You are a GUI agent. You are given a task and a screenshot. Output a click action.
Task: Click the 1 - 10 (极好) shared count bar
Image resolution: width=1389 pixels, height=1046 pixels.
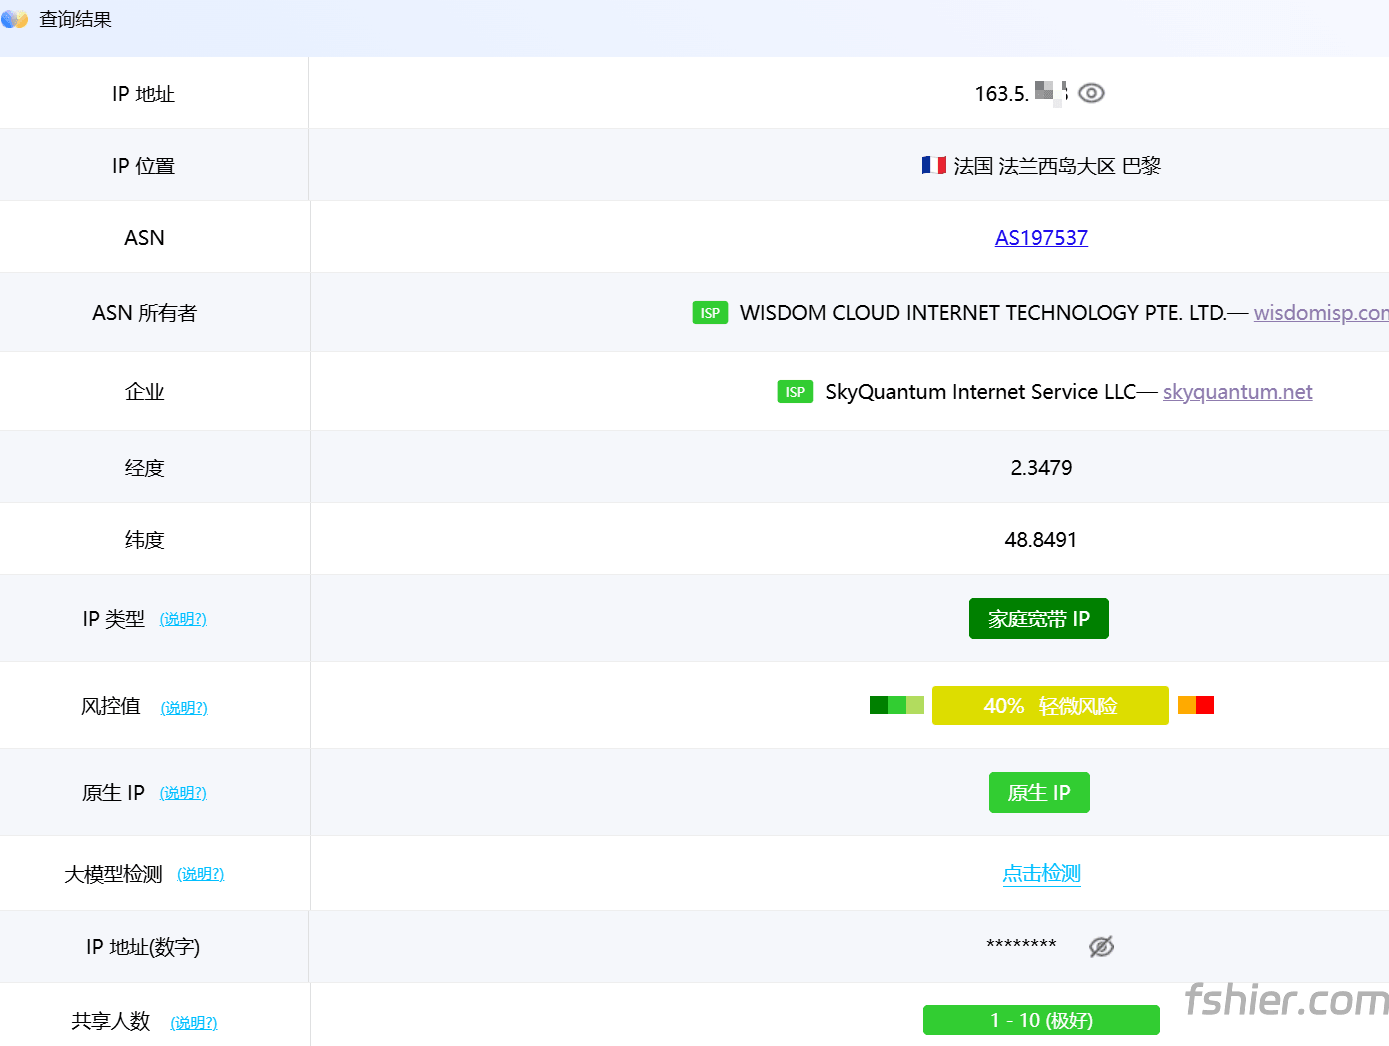pos(1041,1020)
